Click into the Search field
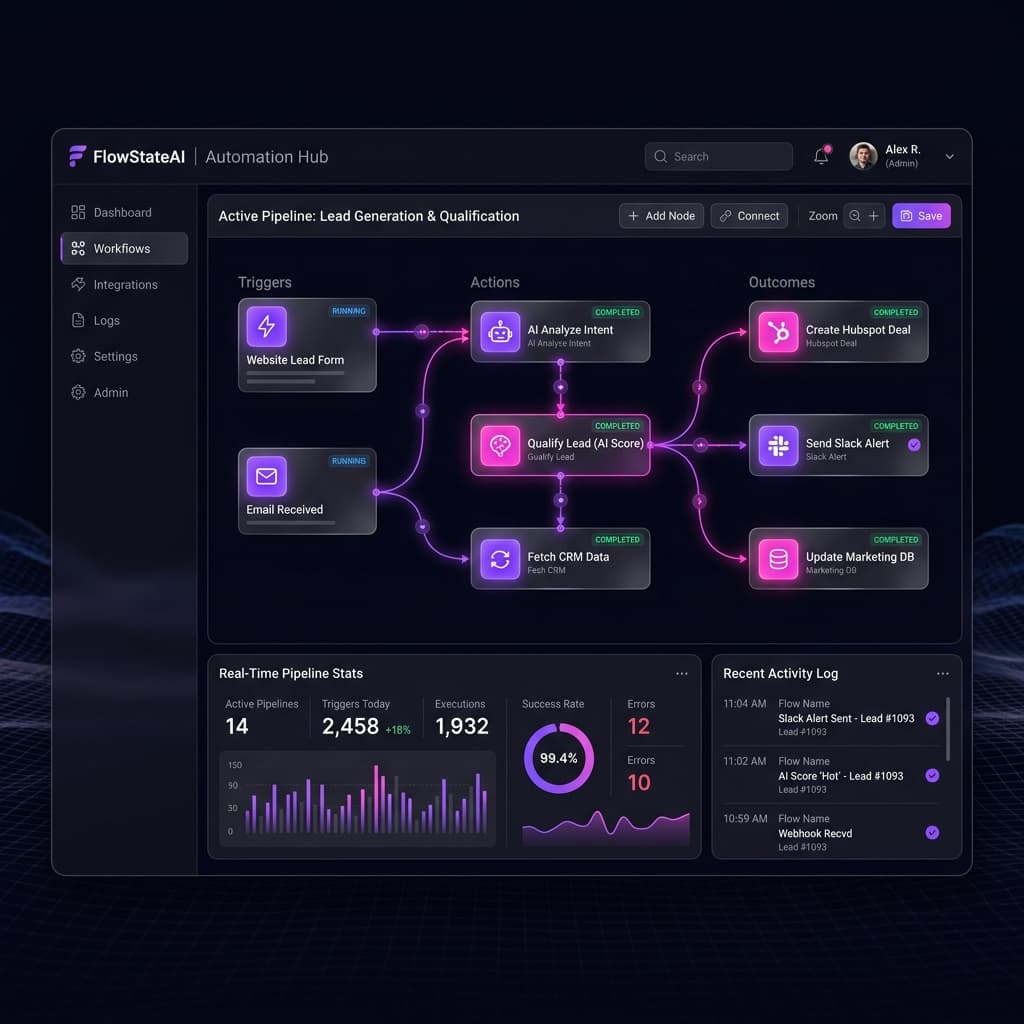The width and height of the screenshot is (1024, 1024). point(718,157)
